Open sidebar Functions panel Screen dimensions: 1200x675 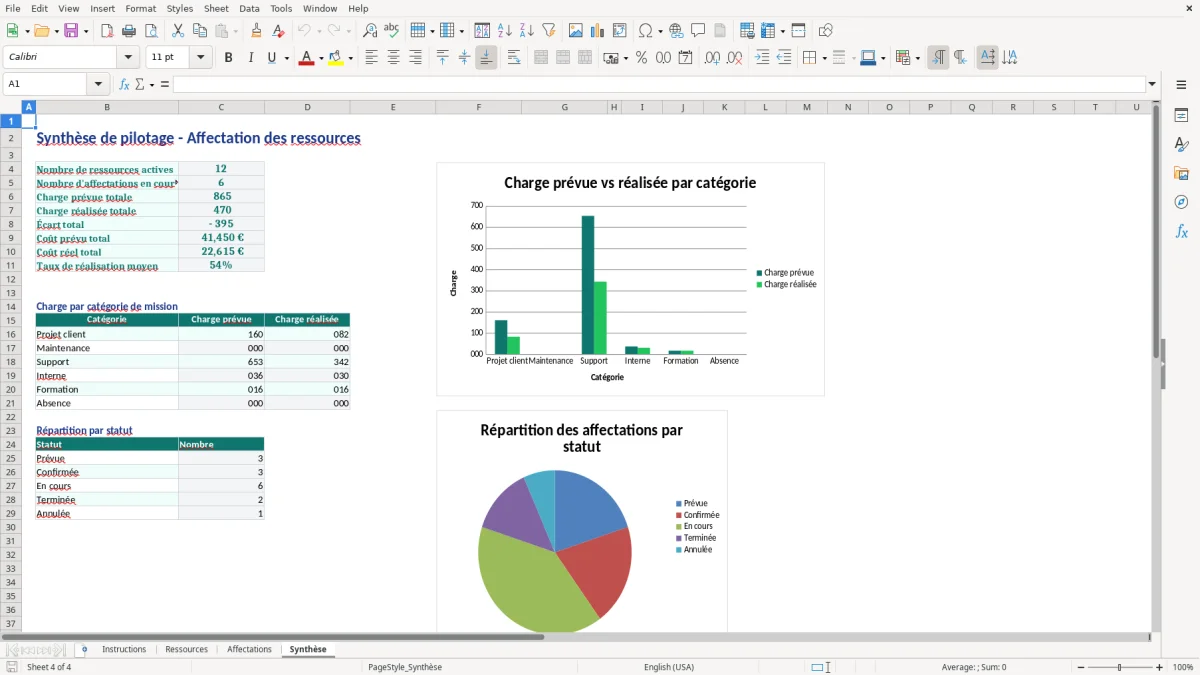[x=1181, y=232]
